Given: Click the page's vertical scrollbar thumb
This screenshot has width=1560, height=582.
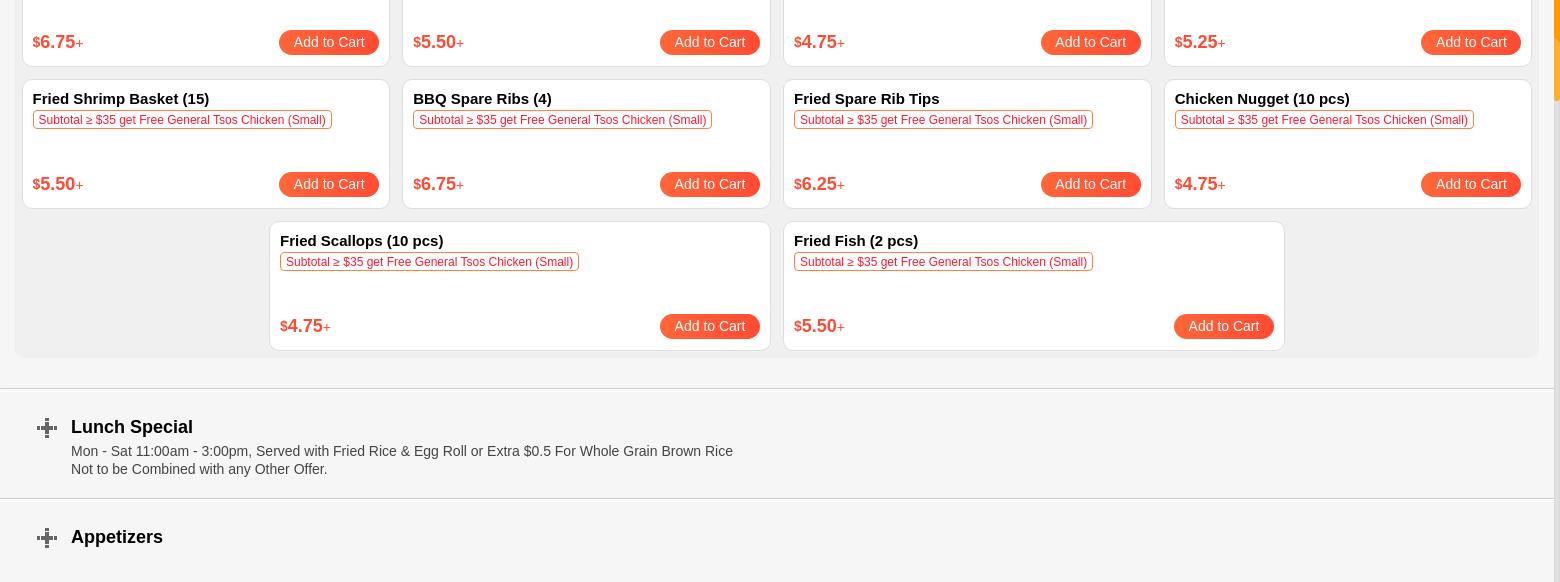Looking at the screenshot, I should coord(1556,50).
